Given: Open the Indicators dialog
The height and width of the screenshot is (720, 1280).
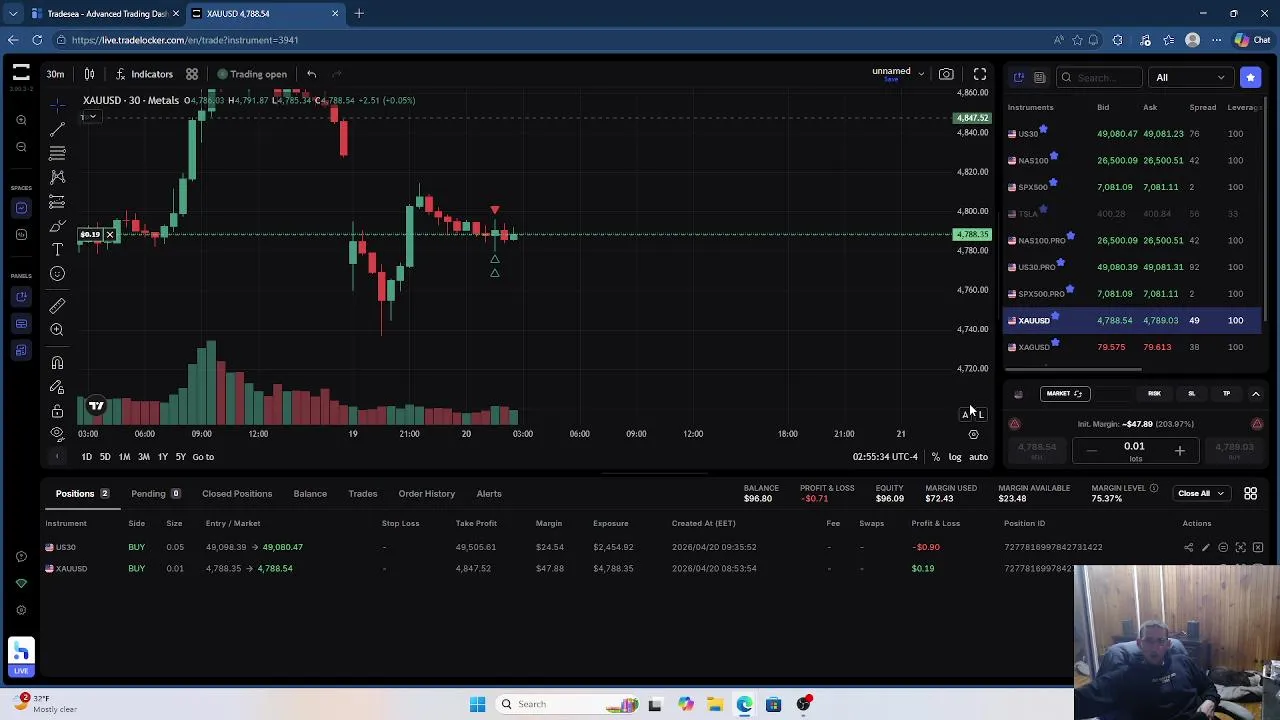Looking at the screenshot, I should click(143, 74).
